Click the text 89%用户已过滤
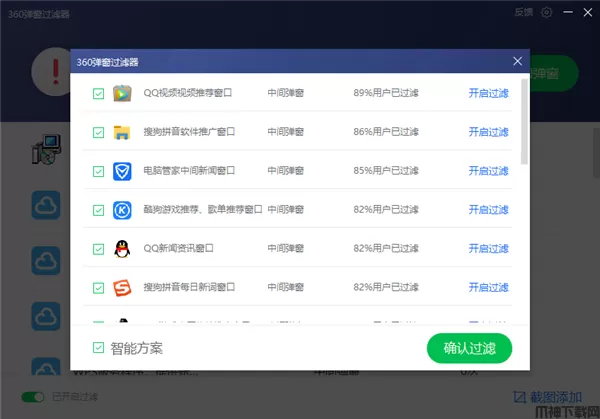Screen dimensions: 600x419 (386, 93)
